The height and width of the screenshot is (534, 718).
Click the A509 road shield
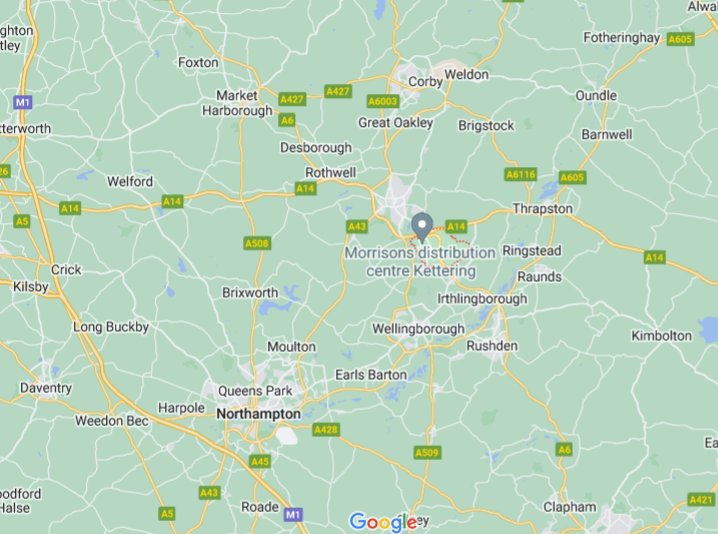tap(428, 453)
